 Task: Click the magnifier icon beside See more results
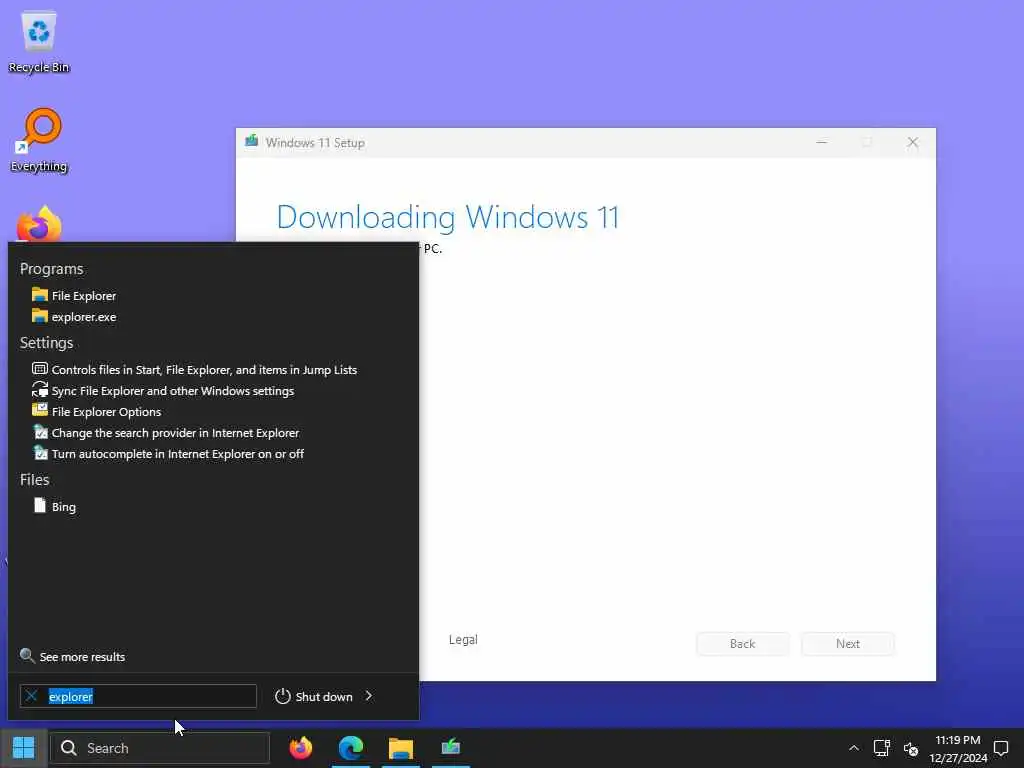[27, 656]
